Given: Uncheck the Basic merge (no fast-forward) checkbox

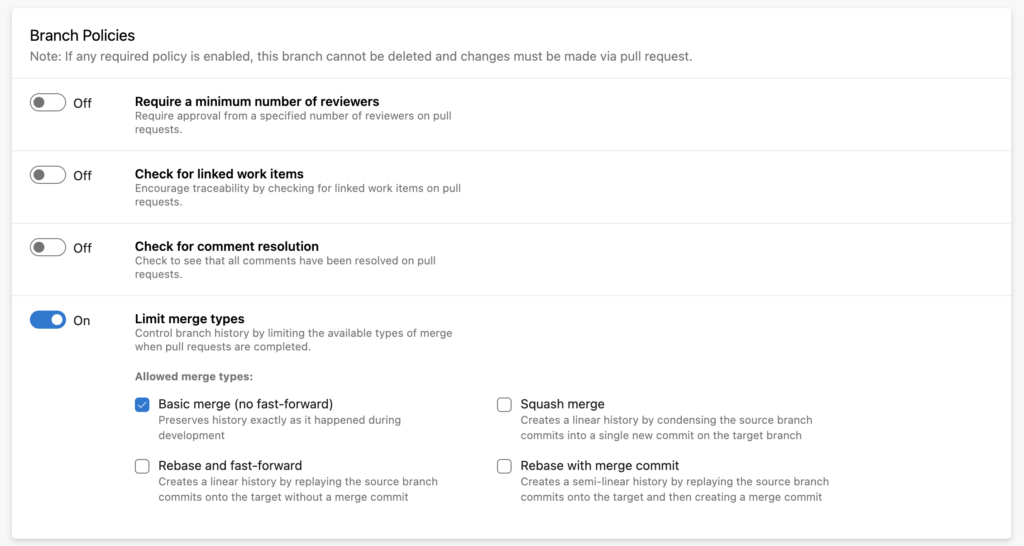Looking at the screenshot, I should click(142, 405).
